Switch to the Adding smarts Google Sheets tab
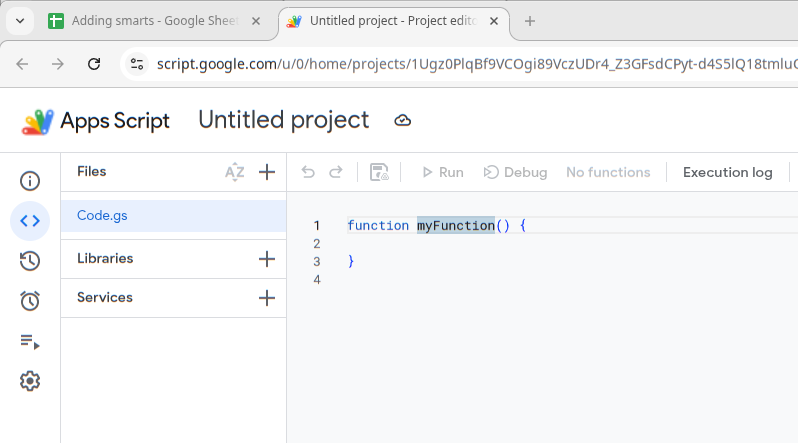This screenshot has height=443, width=798. pyautogui.click(x=154, y=21)
